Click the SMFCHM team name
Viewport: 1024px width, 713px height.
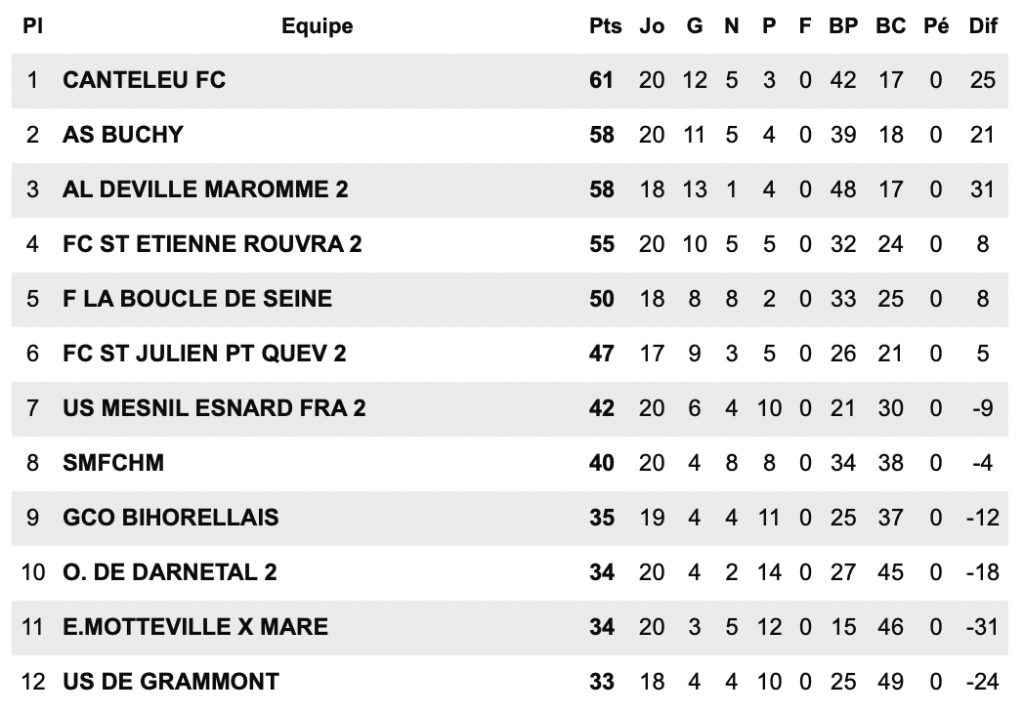pos(113,463)
